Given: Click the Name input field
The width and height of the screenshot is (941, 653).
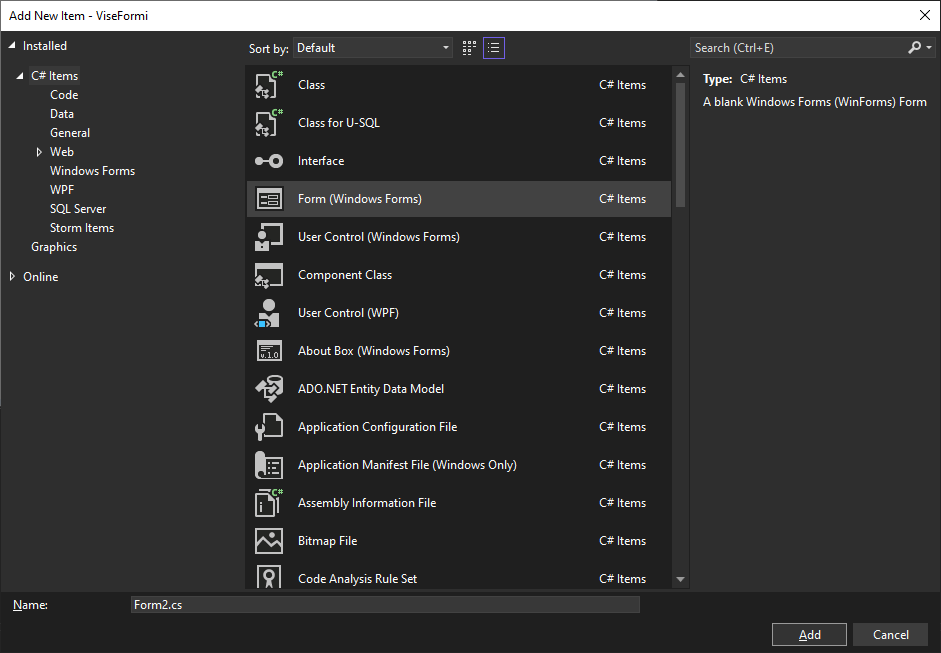Looking at the screenshot, I should 385,605.
